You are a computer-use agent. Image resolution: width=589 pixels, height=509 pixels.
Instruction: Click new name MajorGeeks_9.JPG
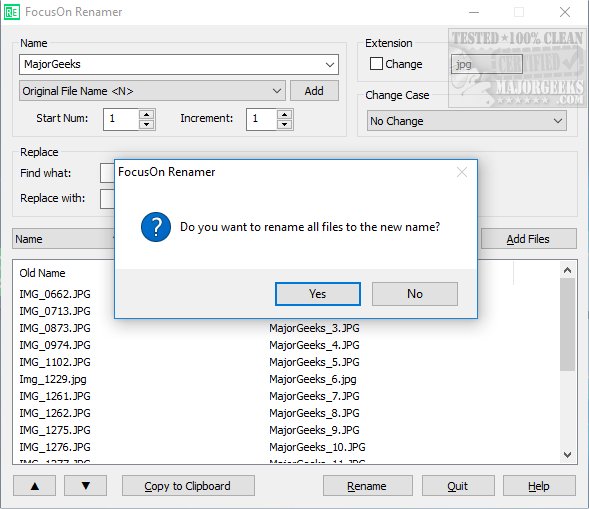tap(314, 430)
